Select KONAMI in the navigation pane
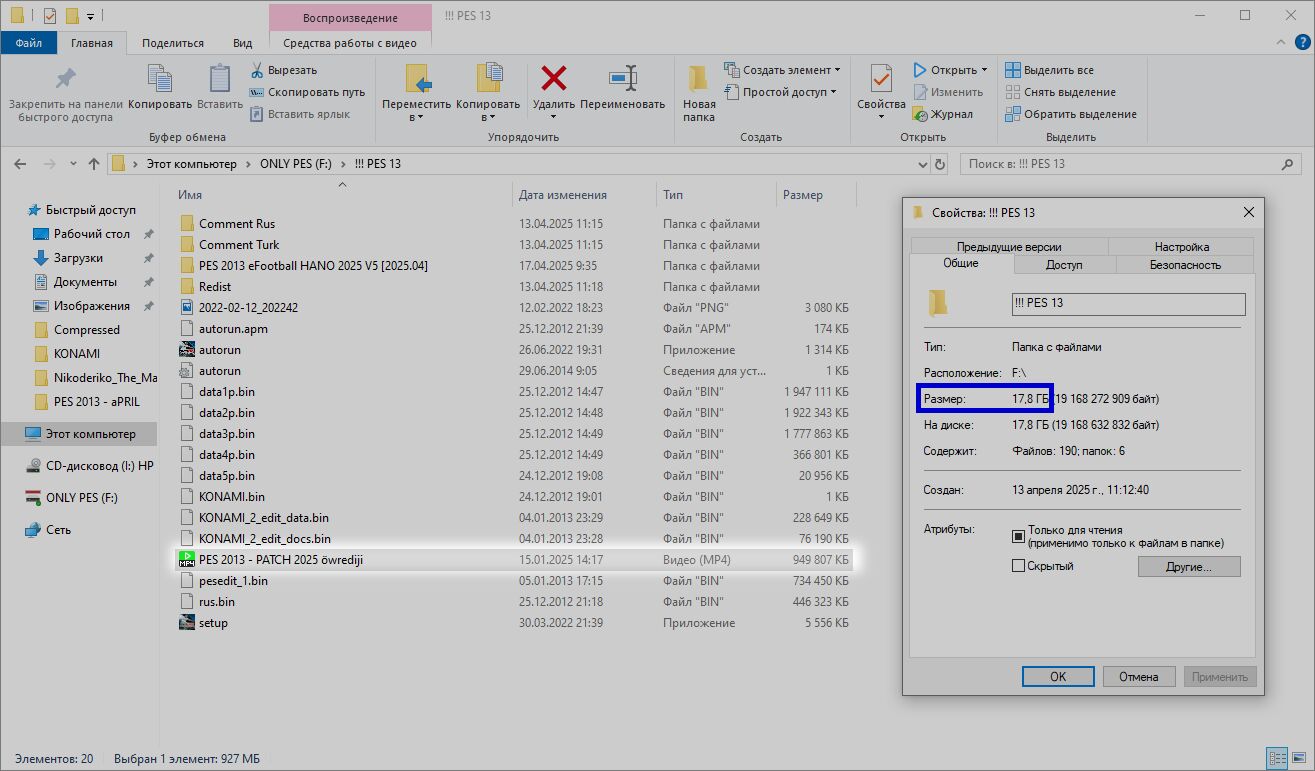1315x771 pixels. pos(76,353)
